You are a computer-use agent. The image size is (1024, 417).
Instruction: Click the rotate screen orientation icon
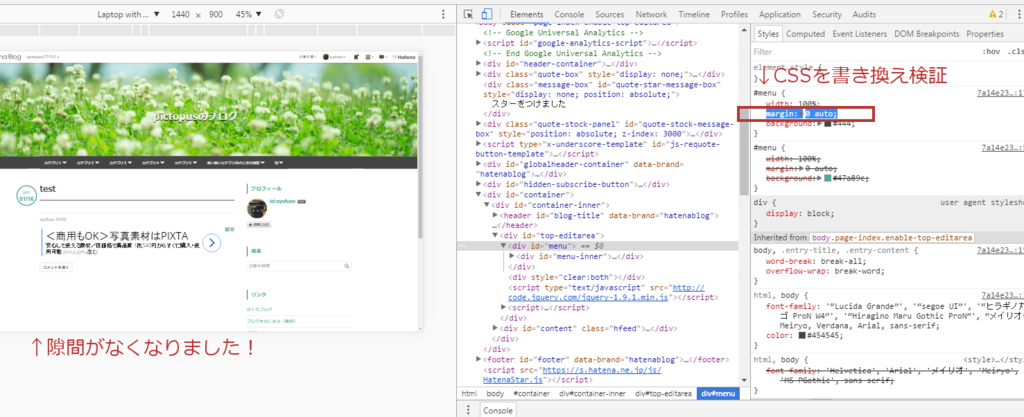point(280,14)
